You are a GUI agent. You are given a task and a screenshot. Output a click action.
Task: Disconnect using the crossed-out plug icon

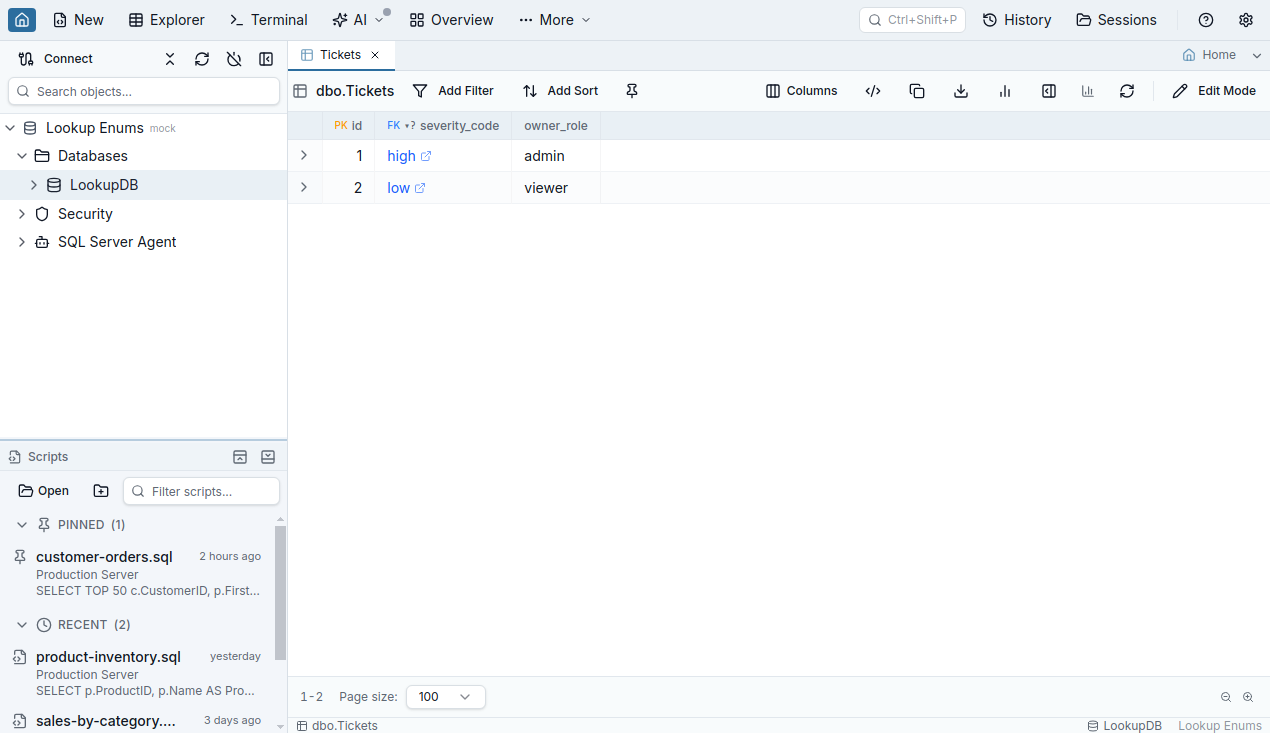(x=234, y=59)
